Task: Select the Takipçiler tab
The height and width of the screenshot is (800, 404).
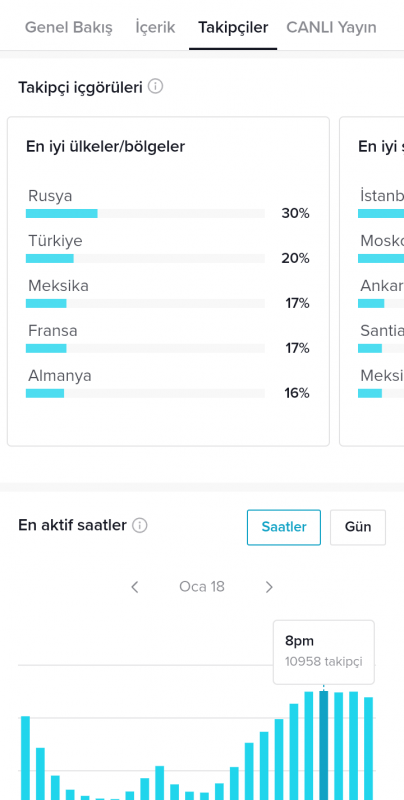Action: pyautogui.click(x=233, y=27)
